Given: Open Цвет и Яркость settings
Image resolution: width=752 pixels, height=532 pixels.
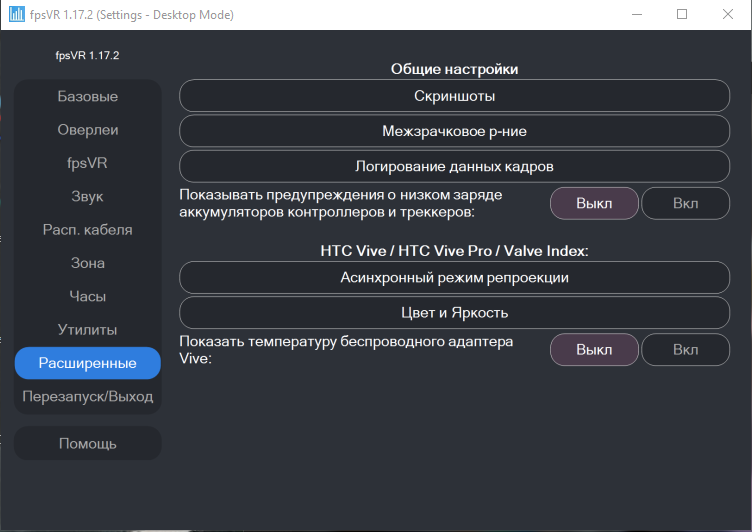Looking at the screenshot, I should (455, 313).
